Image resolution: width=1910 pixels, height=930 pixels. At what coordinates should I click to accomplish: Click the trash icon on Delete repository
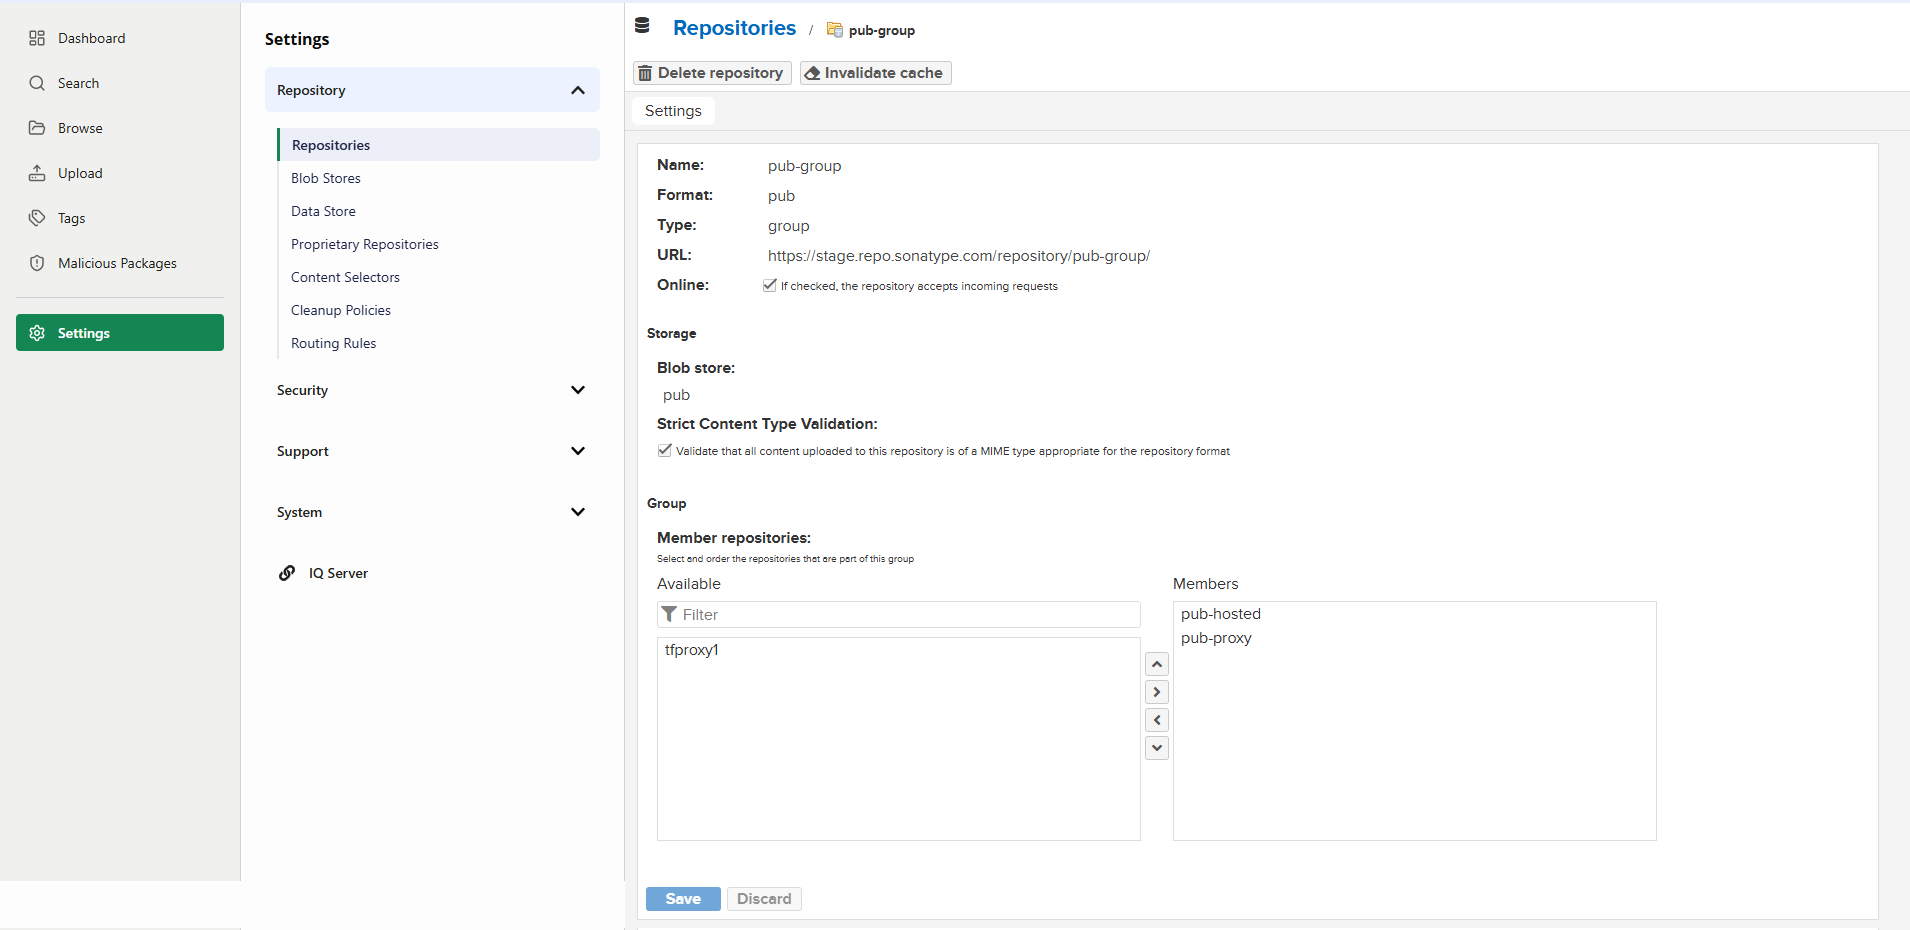click(645, 73)
